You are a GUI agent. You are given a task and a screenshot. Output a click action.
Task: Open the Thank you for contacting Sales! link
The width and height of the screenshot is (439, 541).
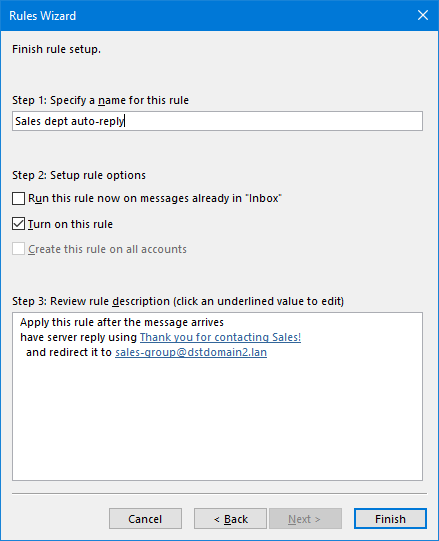[220, 337]
